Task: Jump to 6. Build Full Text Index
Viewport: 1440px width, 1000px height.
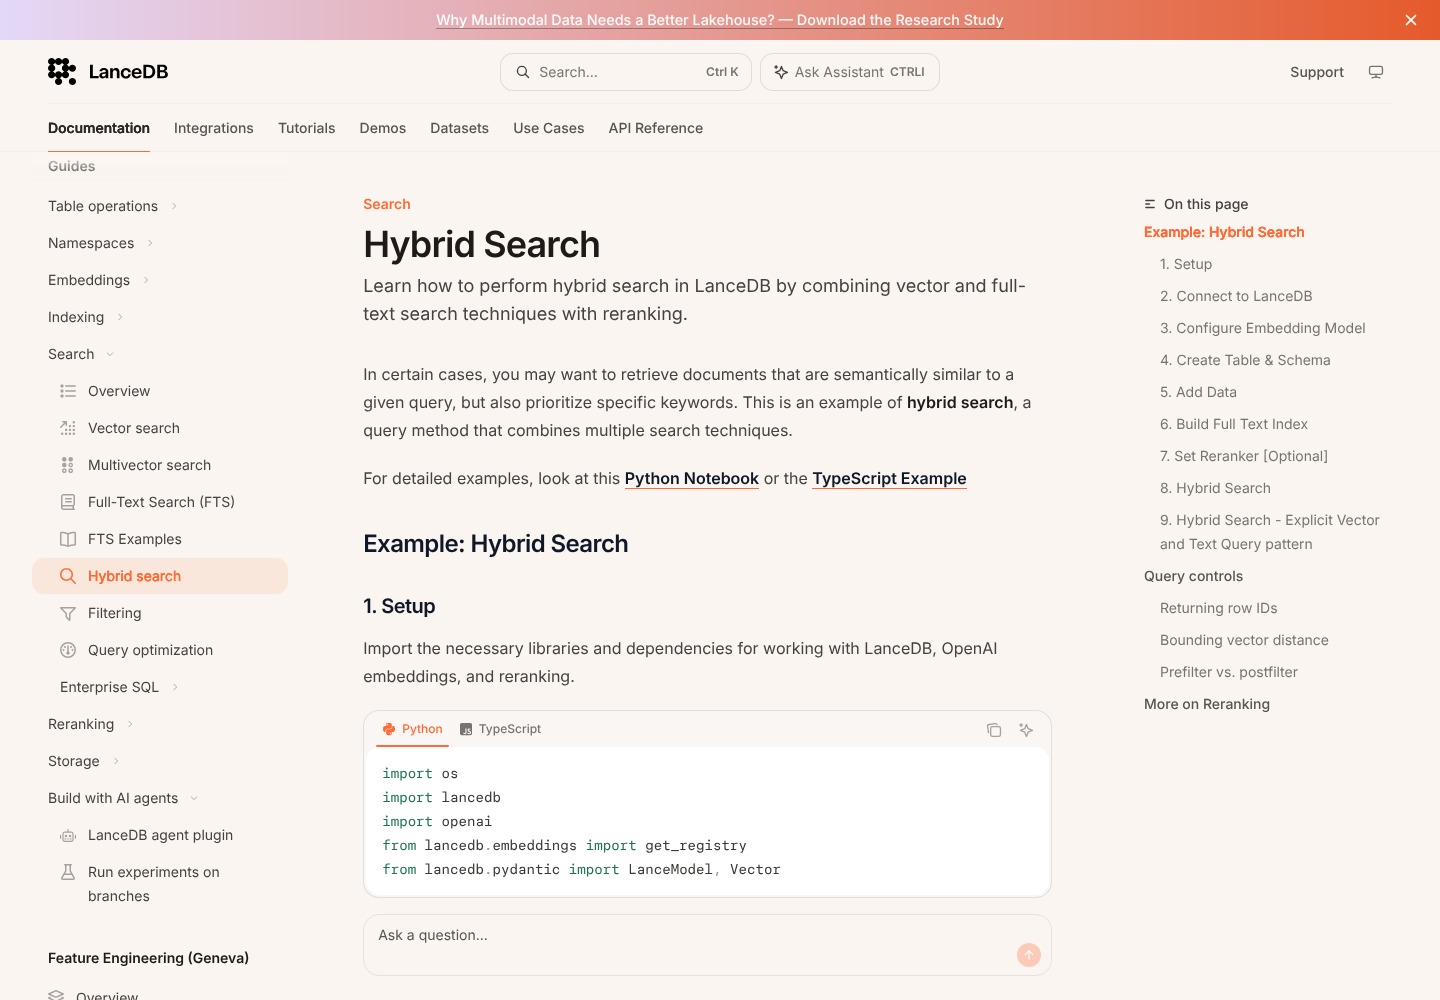Action: pyautogui.click(x=1234, y=424)
